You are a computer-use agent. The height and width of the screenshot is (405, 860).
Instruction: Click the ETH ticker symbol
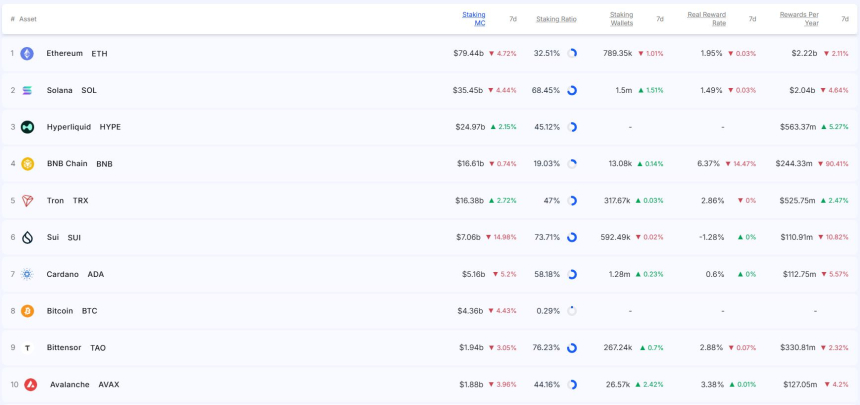coord(99,54)
